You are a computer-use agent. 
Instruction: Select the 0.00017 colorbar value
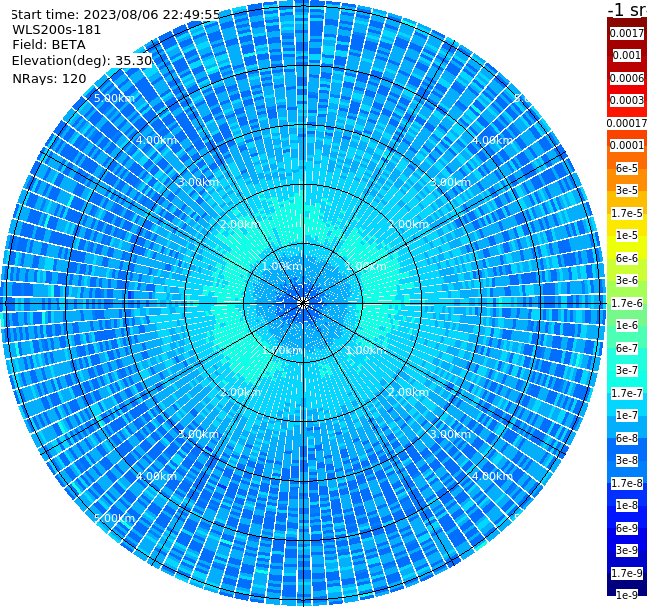pos(627,123)
